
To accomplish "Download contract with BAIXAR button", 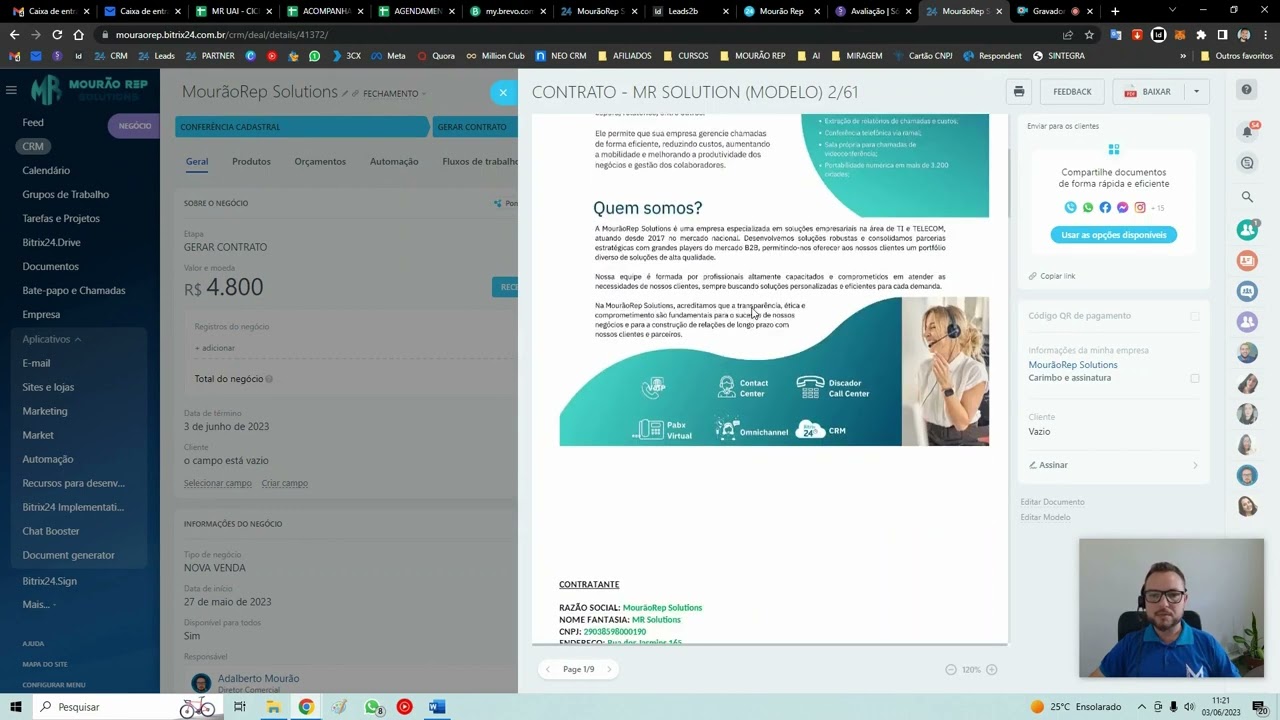I will [x=1147, y=91].
